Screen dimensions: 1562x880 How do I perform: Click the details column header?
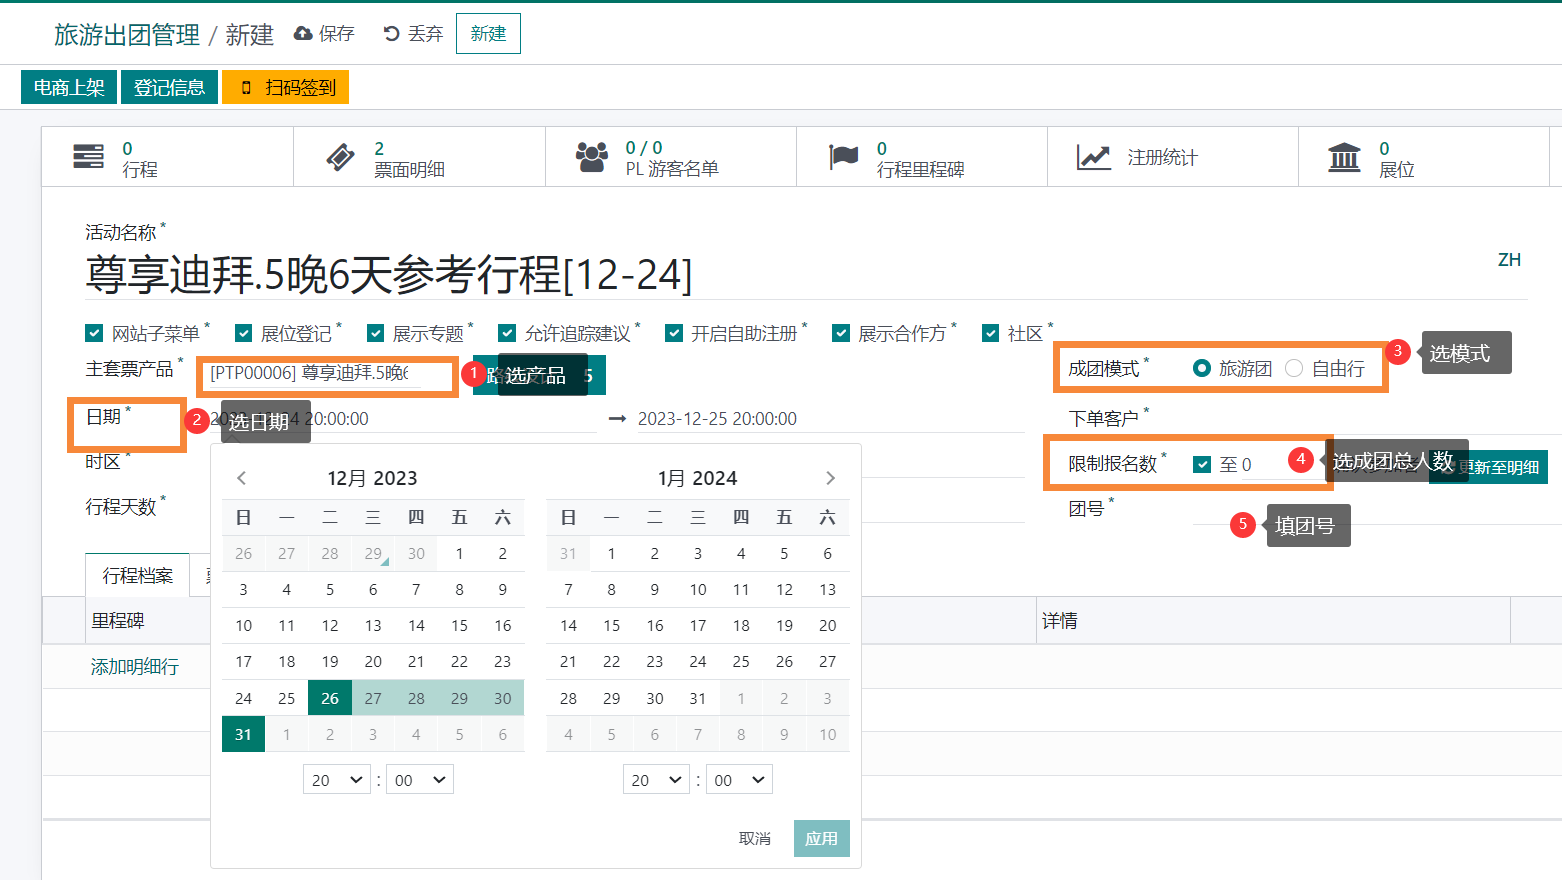click(x=1060, y=621)
